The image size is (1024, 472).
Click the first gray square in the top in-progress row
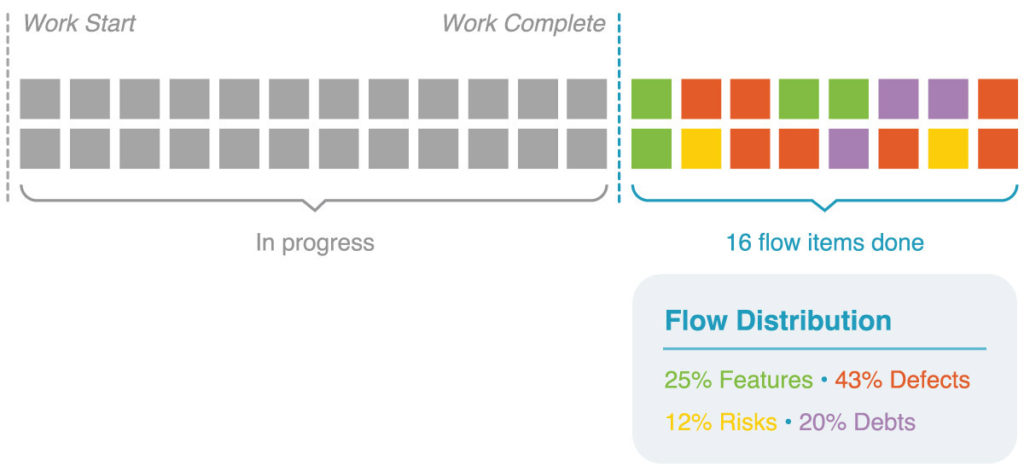(40, 99)
